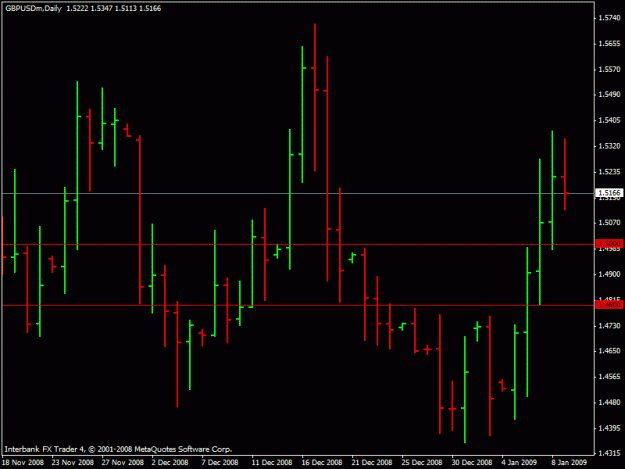Viewport: 625px width, 469px height.
Task: Click the 1.5740 price axis label
Action: coord(610,18)
